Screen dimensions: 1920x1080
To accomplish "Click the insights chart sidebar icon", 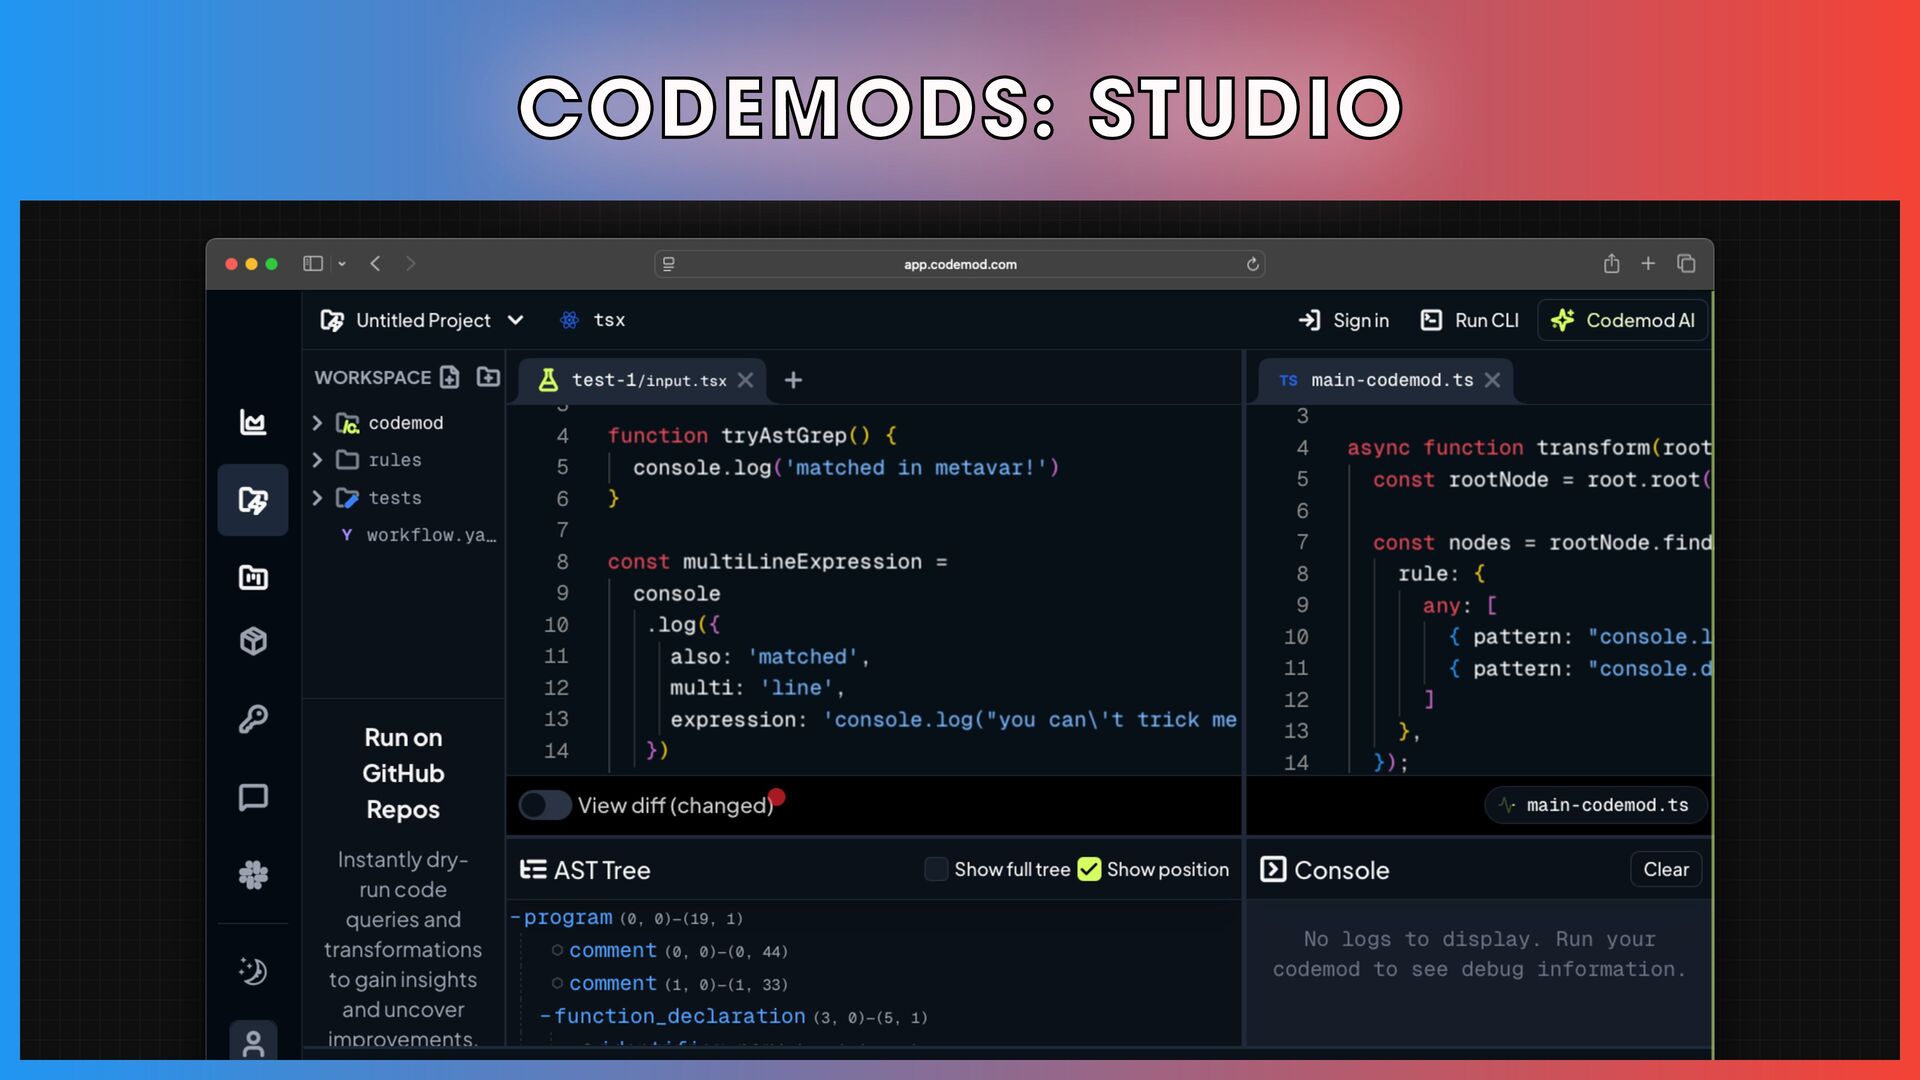I will pos(253,422).
